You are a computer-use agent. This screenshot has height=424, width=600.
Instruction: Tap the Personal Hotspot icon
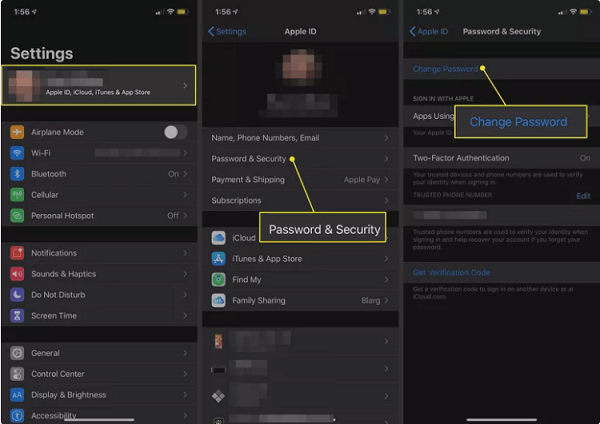[x=17, y=215]
